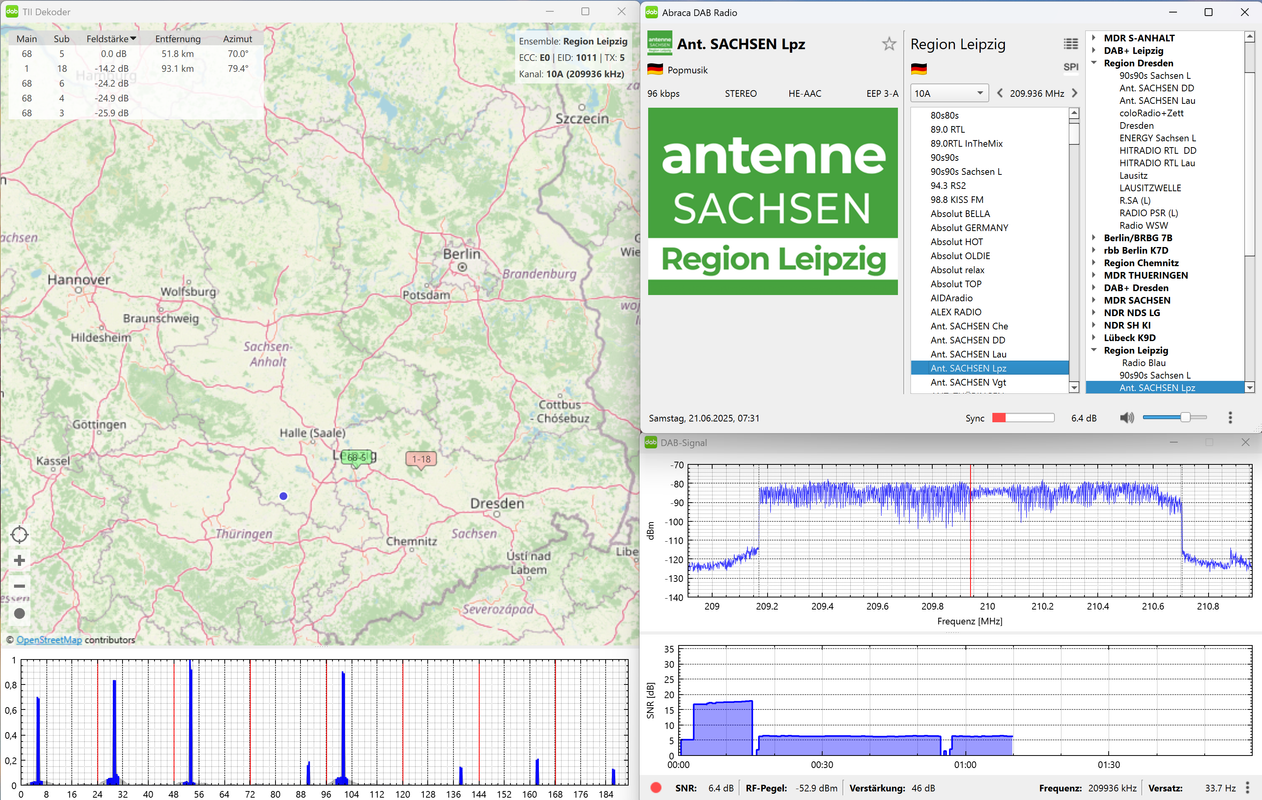The height and width of the screenshot is (800, 1262).
Task: Open Abraca DAB Radio three-dot menu
Action: 1230,417
